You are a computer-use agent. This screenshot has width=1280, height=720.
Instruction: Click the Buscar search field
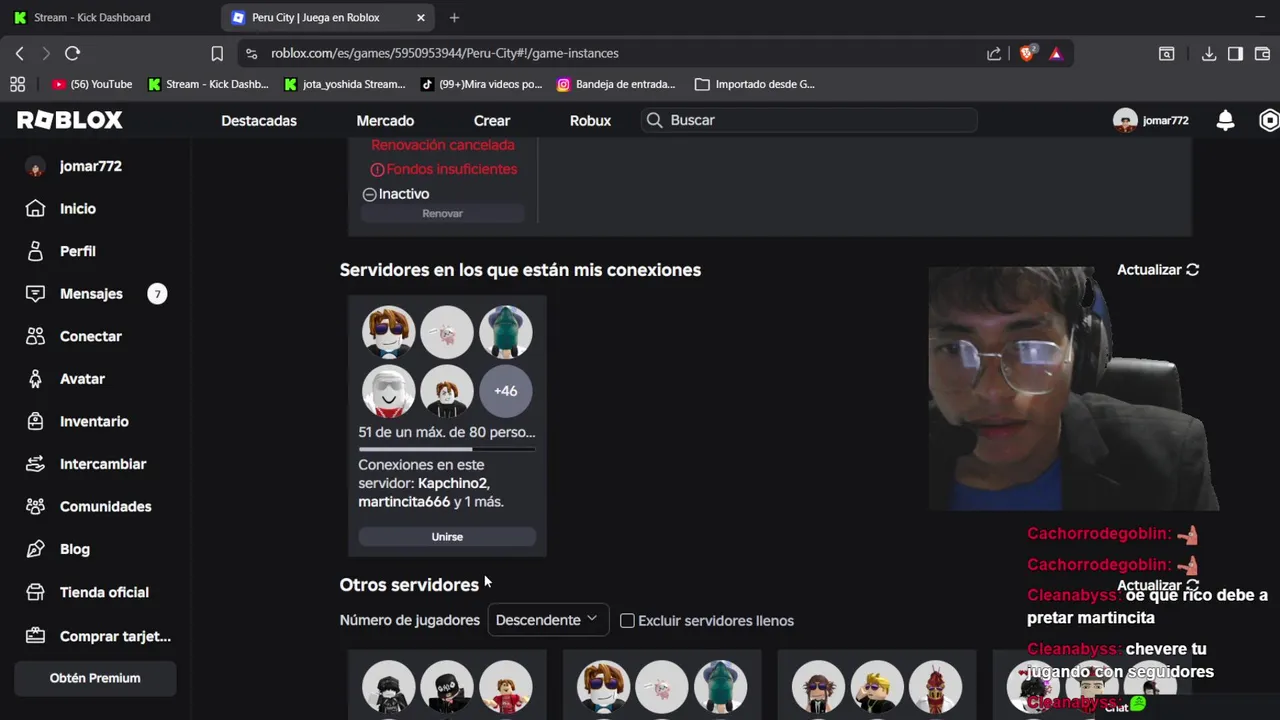(809, 120)
